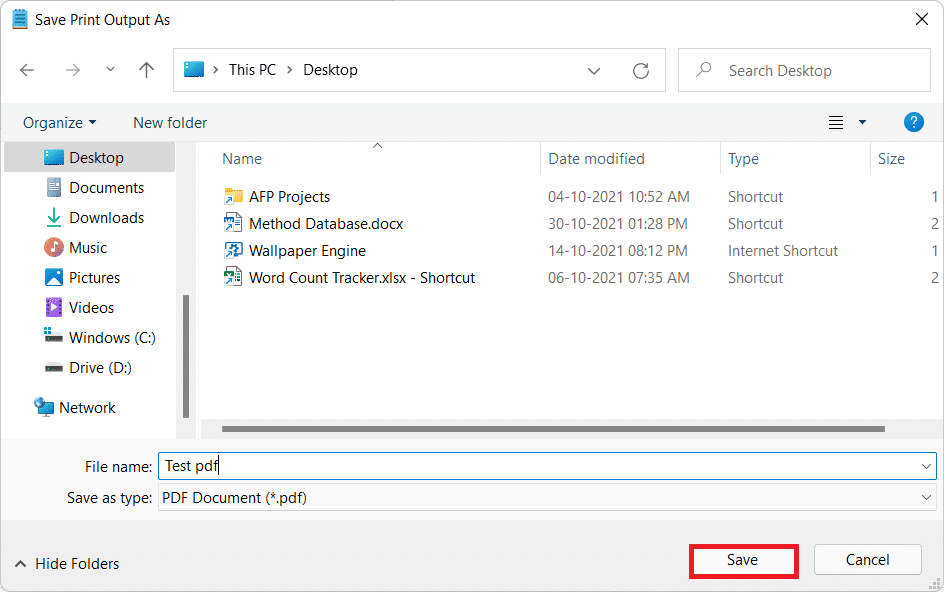The height and width of the screenshot is (592, 944).
Task: Select Method Database.docx file
Action: click(x=326, y=224)
